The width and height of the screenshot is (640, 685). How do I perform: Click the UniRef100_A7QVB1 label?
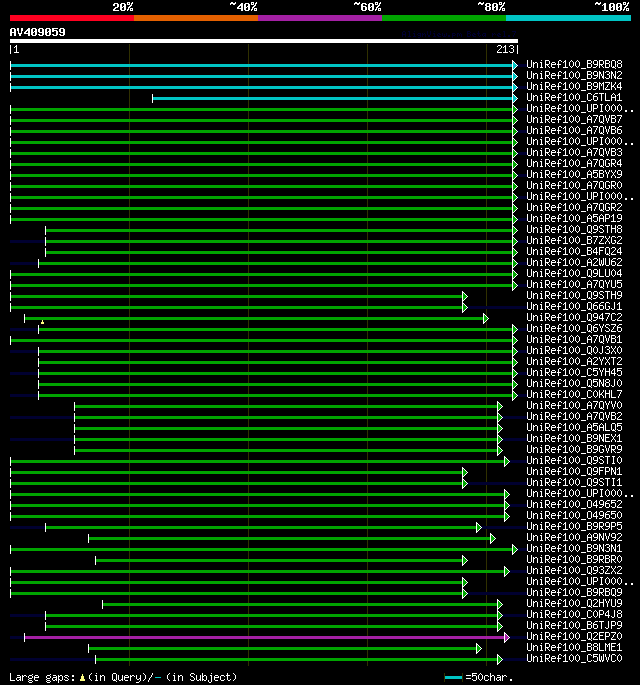point(574,339)
